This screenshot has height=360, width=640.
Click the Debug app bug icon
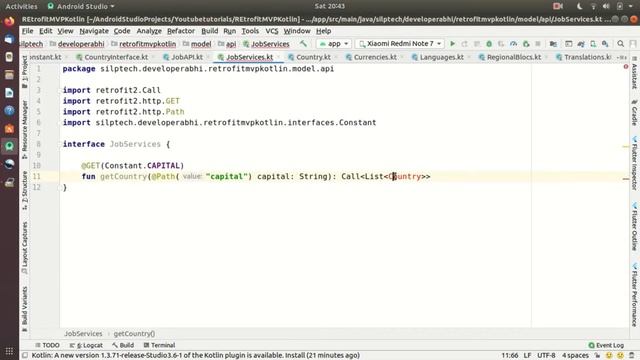489,44
